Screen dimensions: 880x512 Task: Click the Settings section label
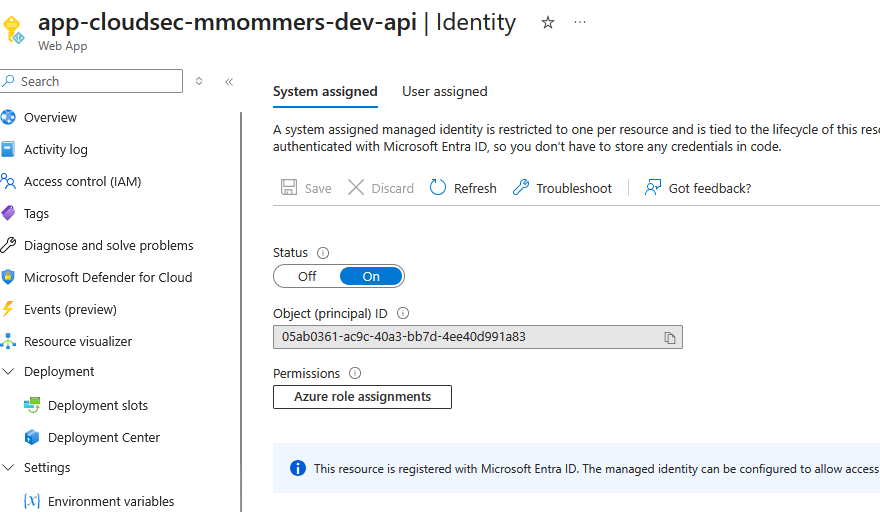[x=47, y=468]
